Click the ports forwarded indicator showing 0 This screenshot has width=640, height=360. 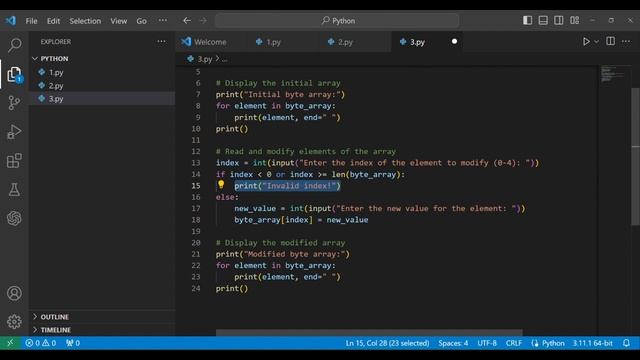coord(73,343)
